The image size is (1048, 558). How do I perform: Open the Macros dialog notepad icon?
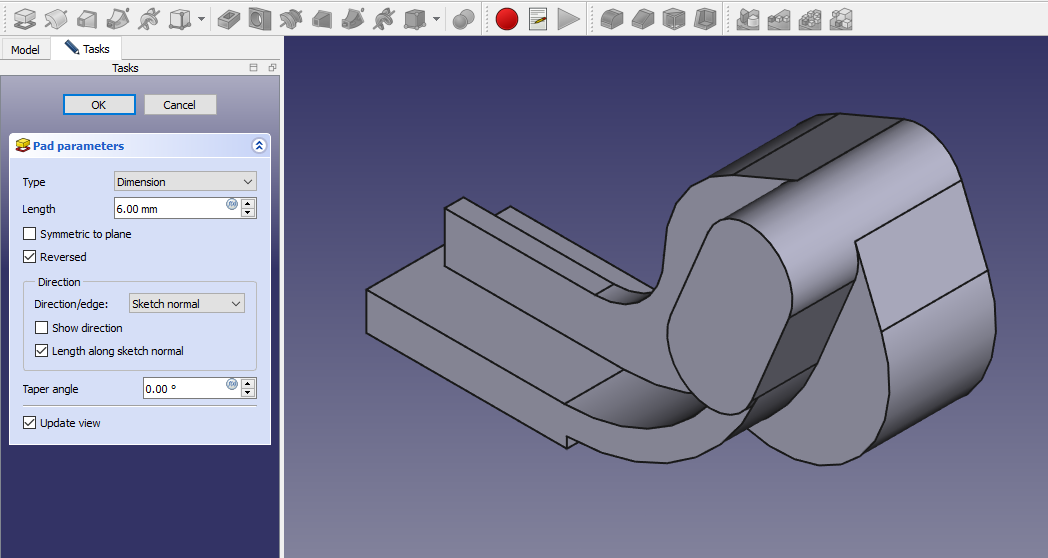[538, 18]
